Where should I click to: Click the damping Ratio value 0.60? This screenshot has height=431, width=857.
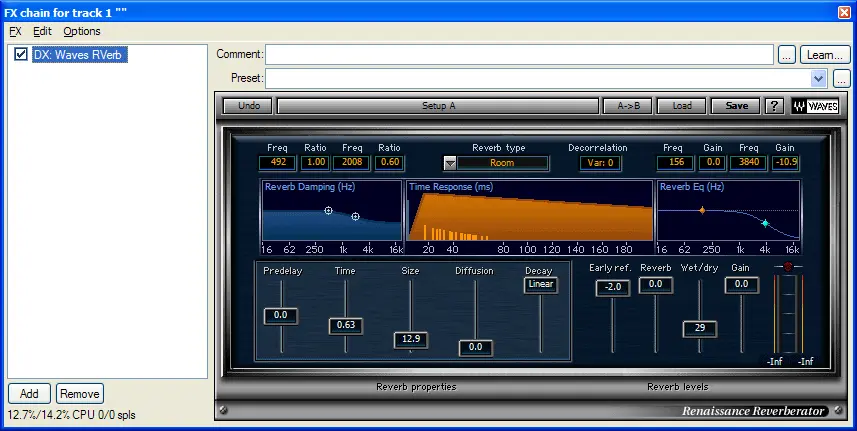[390, 162]
